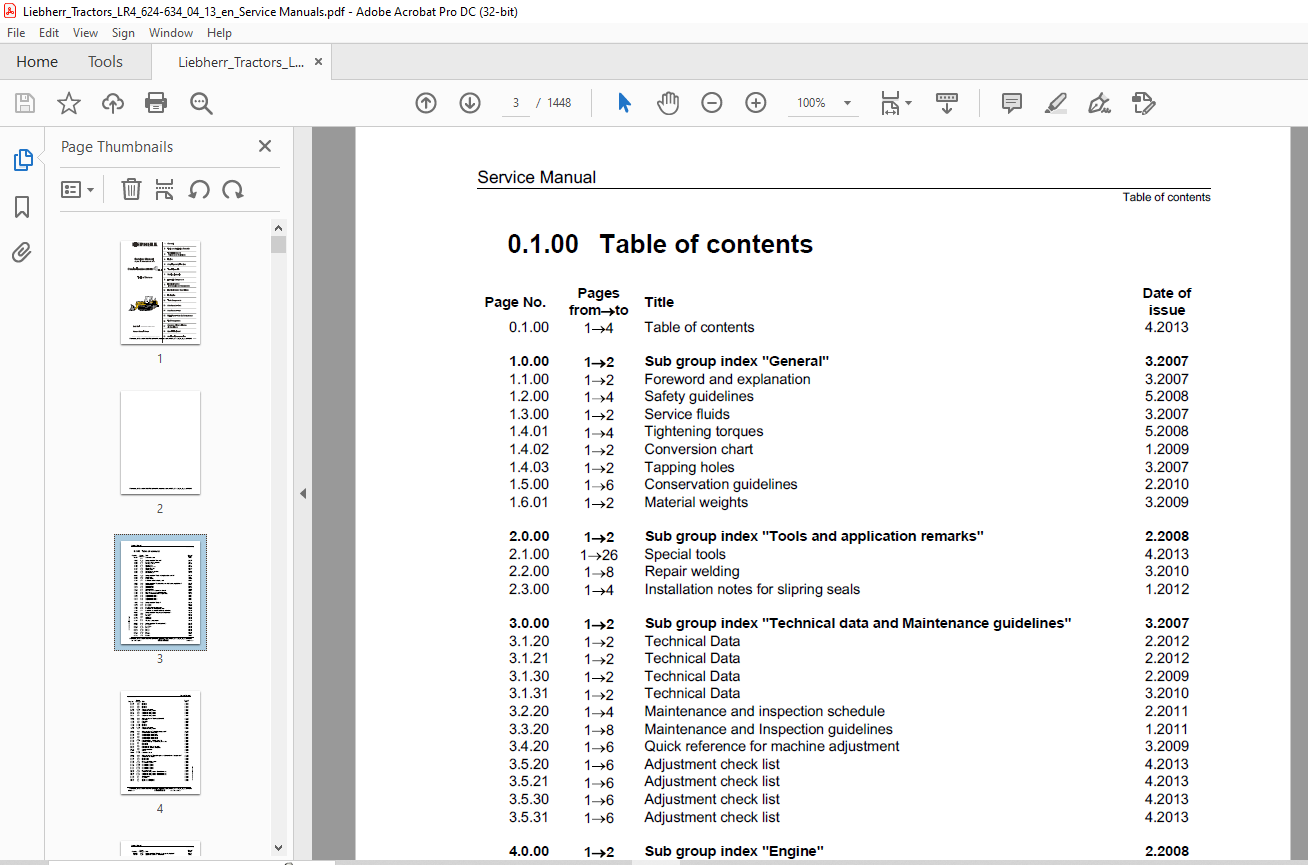
Task: Close the Page Thumbnails panel
Action: (265, 146)
